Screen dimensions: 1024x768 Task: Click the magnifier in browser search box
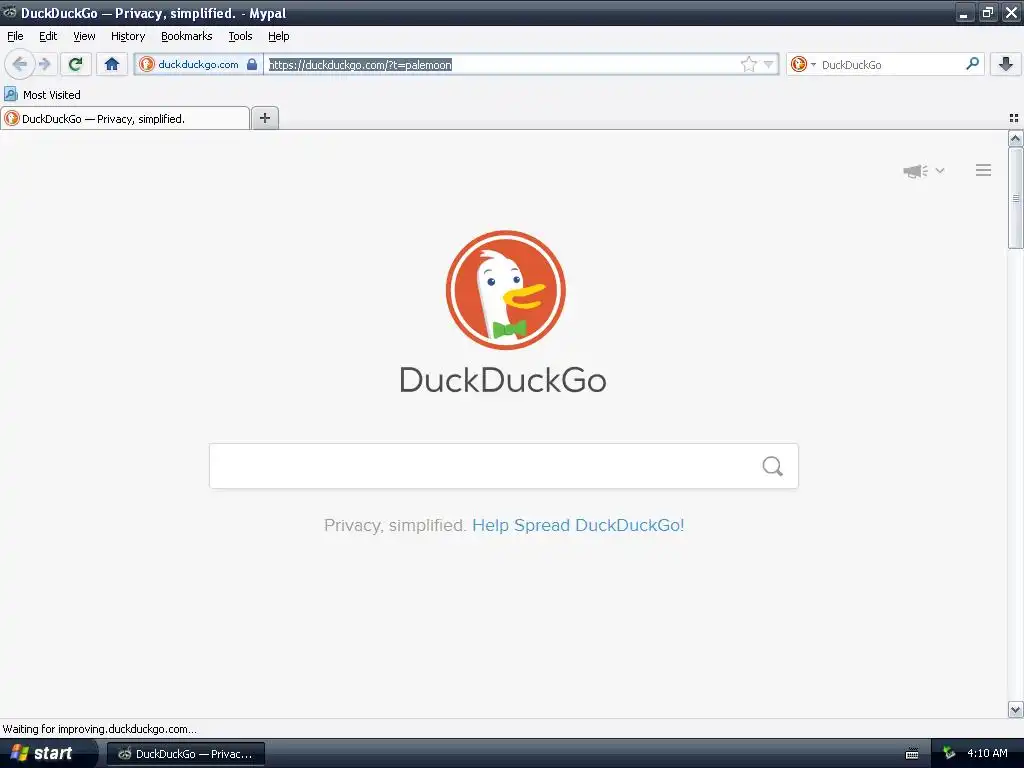(972, 64)
